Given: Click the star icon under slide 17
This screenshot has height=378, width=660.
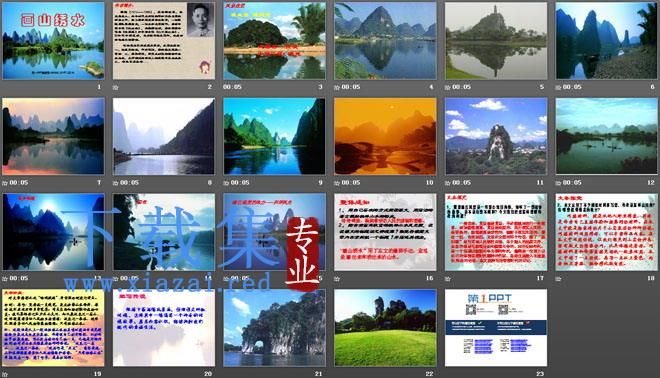Looking at the screenshot, I should 447,279.
